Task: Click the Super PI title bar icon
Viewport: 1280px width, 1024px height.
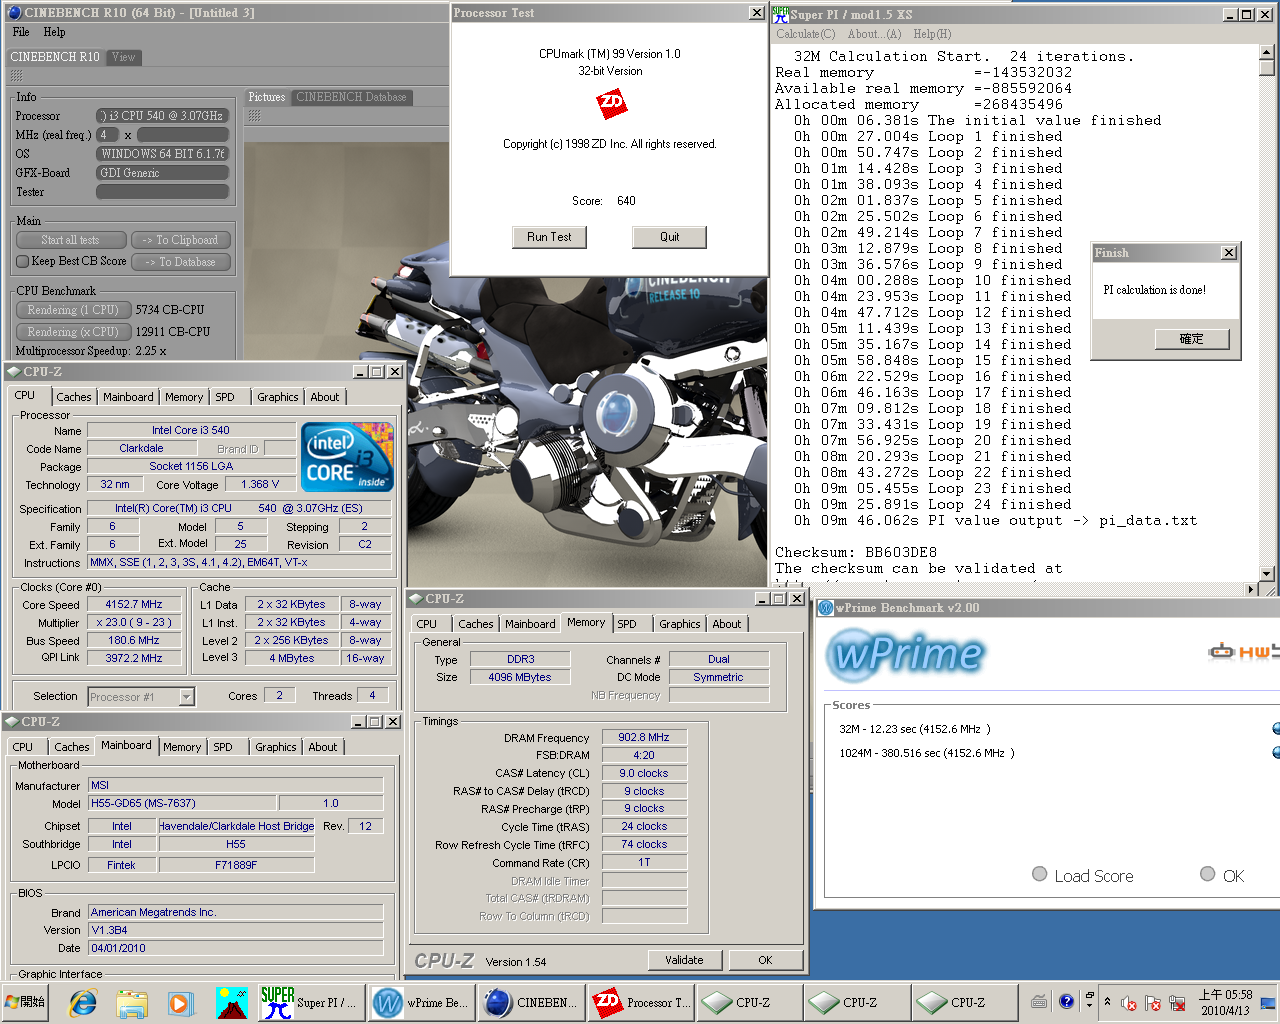Action: click(780, 14)
